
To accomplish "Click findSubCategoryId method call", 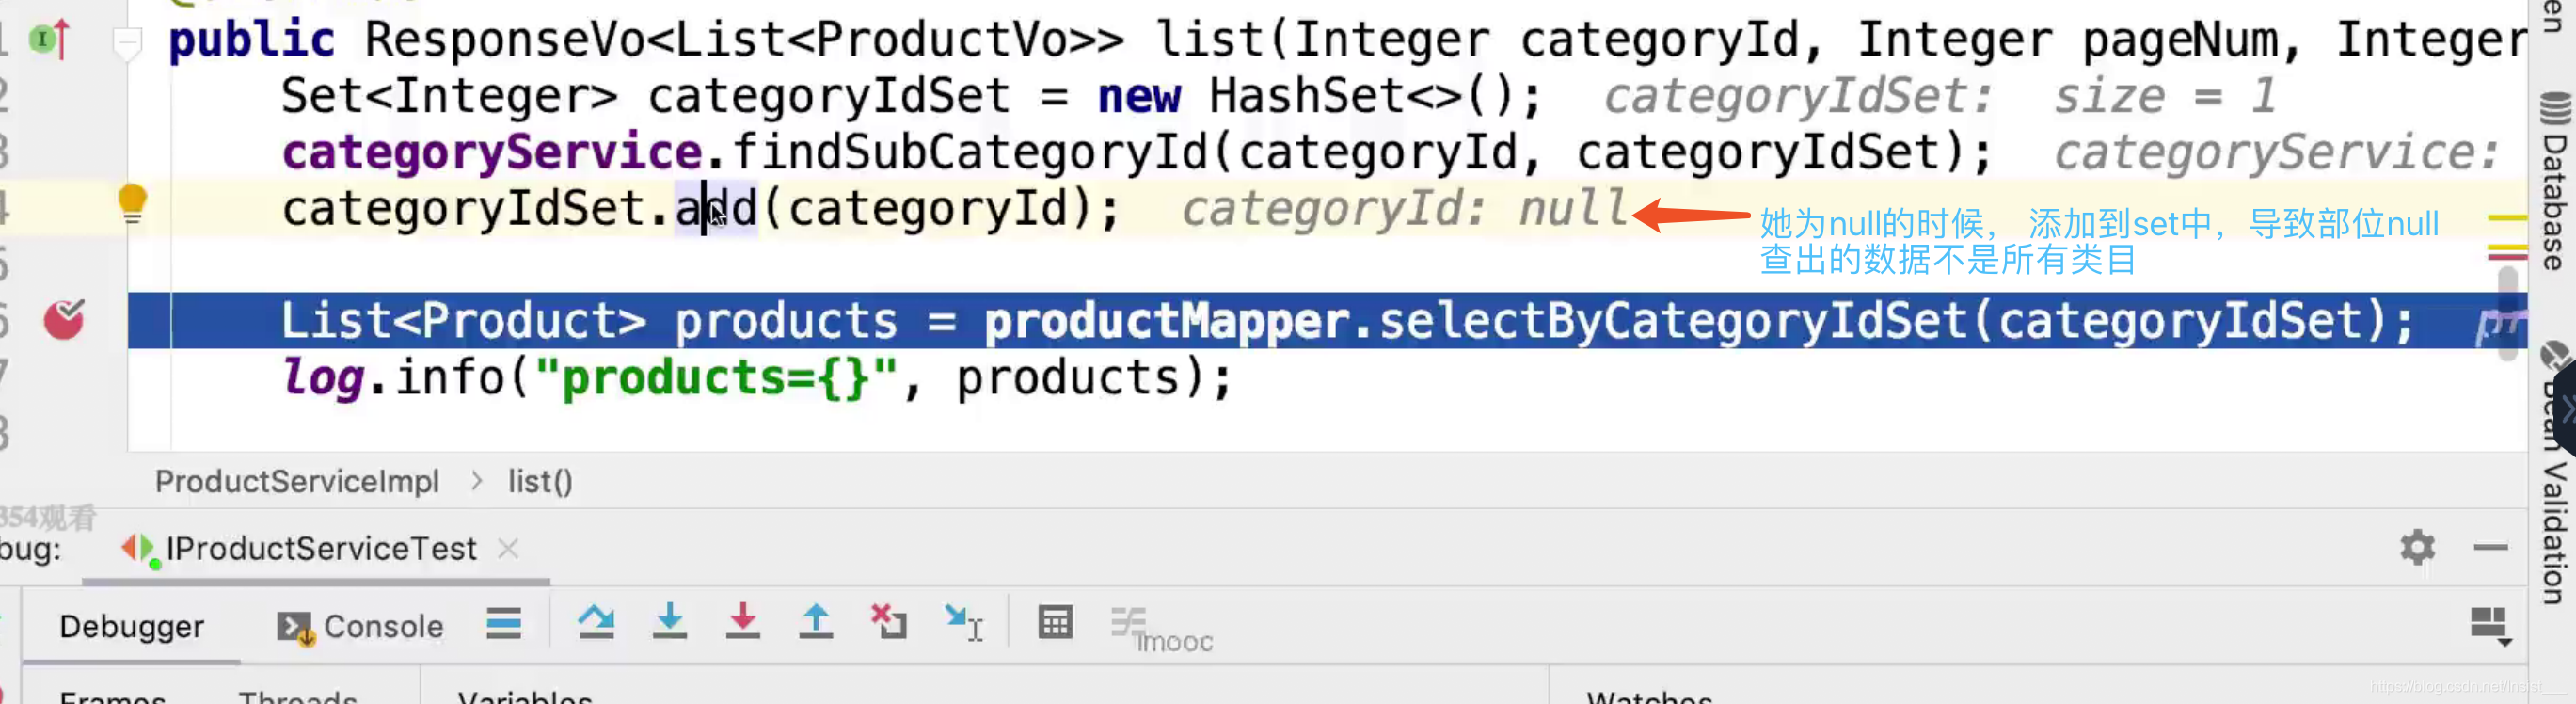I will tap(970, 153).
